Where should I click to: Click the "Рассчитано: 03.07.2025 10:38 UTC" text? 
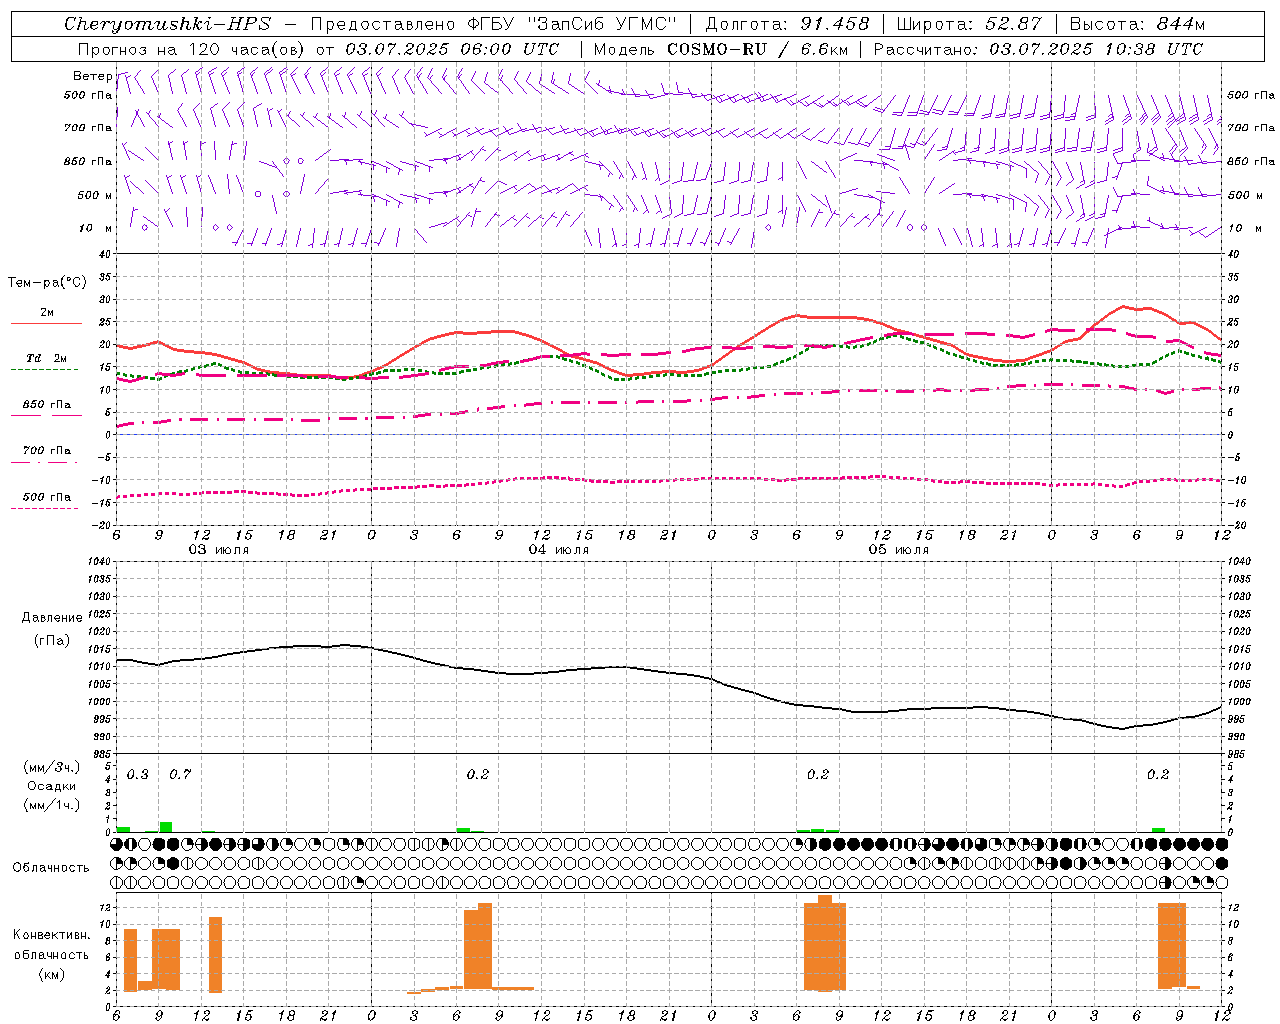(x=1038, y=49)
